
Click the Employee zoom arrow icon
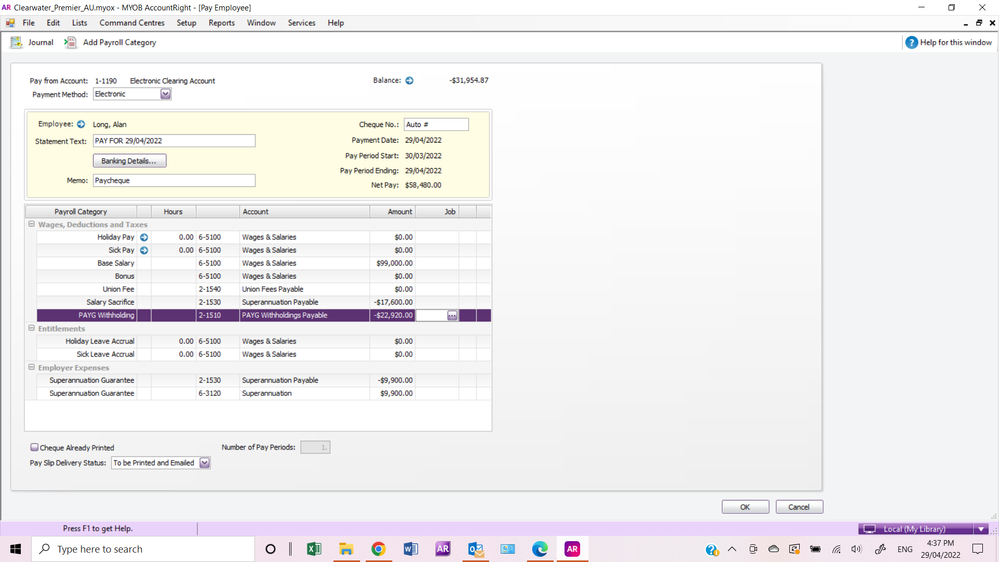(x=81, y=125)
